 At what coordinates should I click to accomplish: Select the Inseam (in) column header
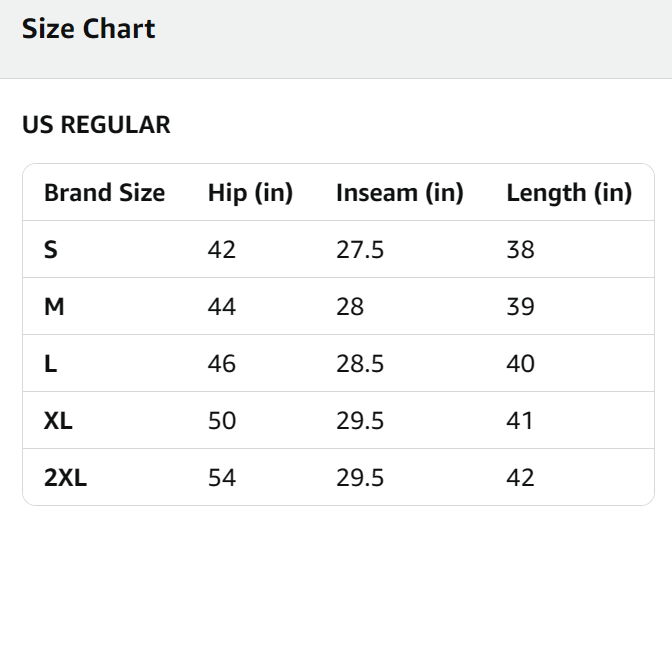pyautogui.click(x=400, y=193)
